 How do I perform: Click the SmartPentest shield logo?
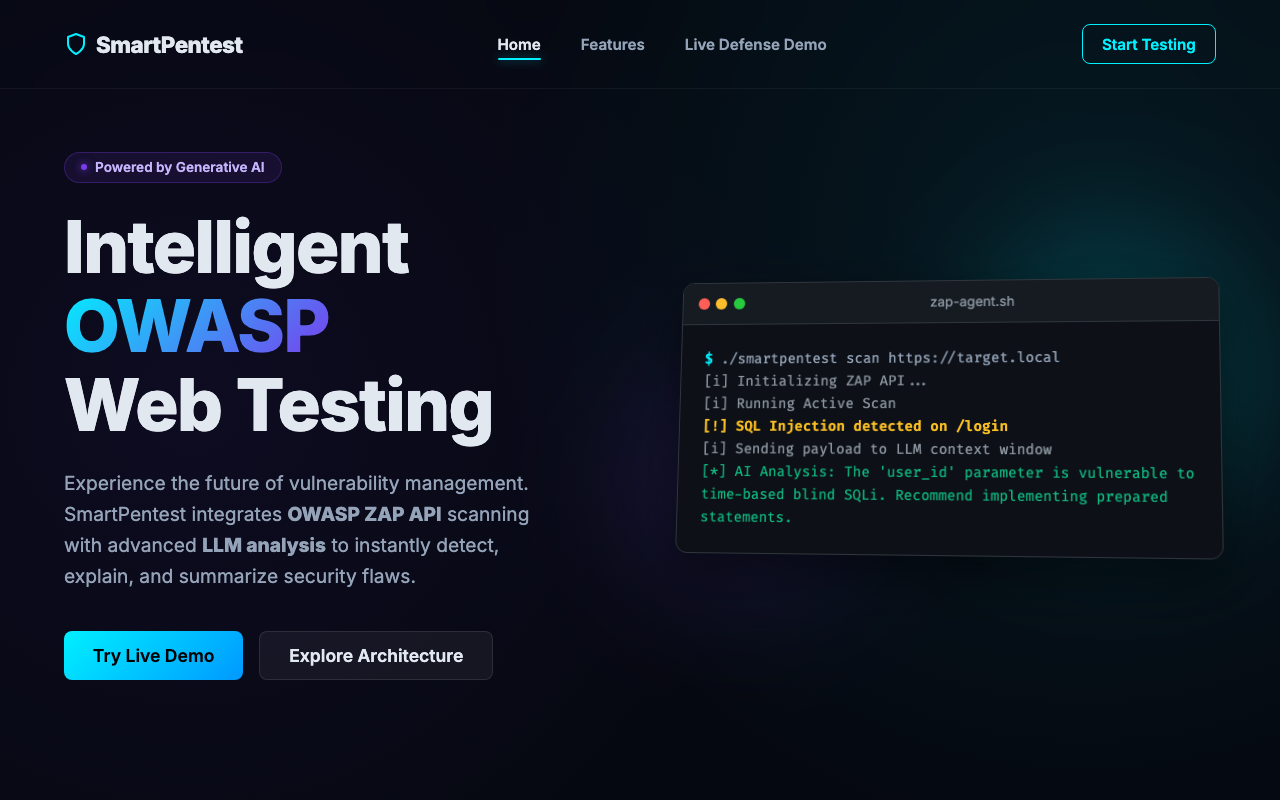(x=76, y=44)
